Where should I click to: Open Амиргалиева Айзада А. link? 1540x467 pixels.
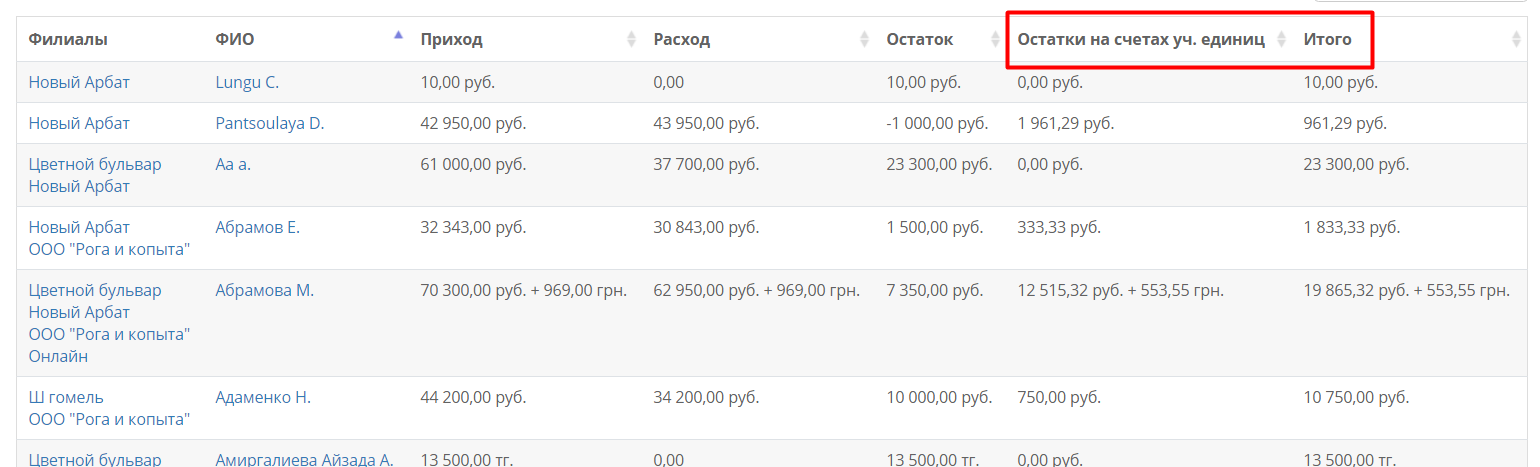pos(304,459)
